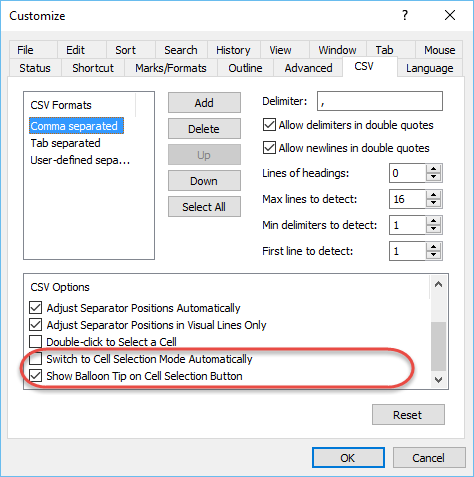Reset CSV settings with Reset button
The width and height of the screenshot is (474, 477).
tap(408, 415)
